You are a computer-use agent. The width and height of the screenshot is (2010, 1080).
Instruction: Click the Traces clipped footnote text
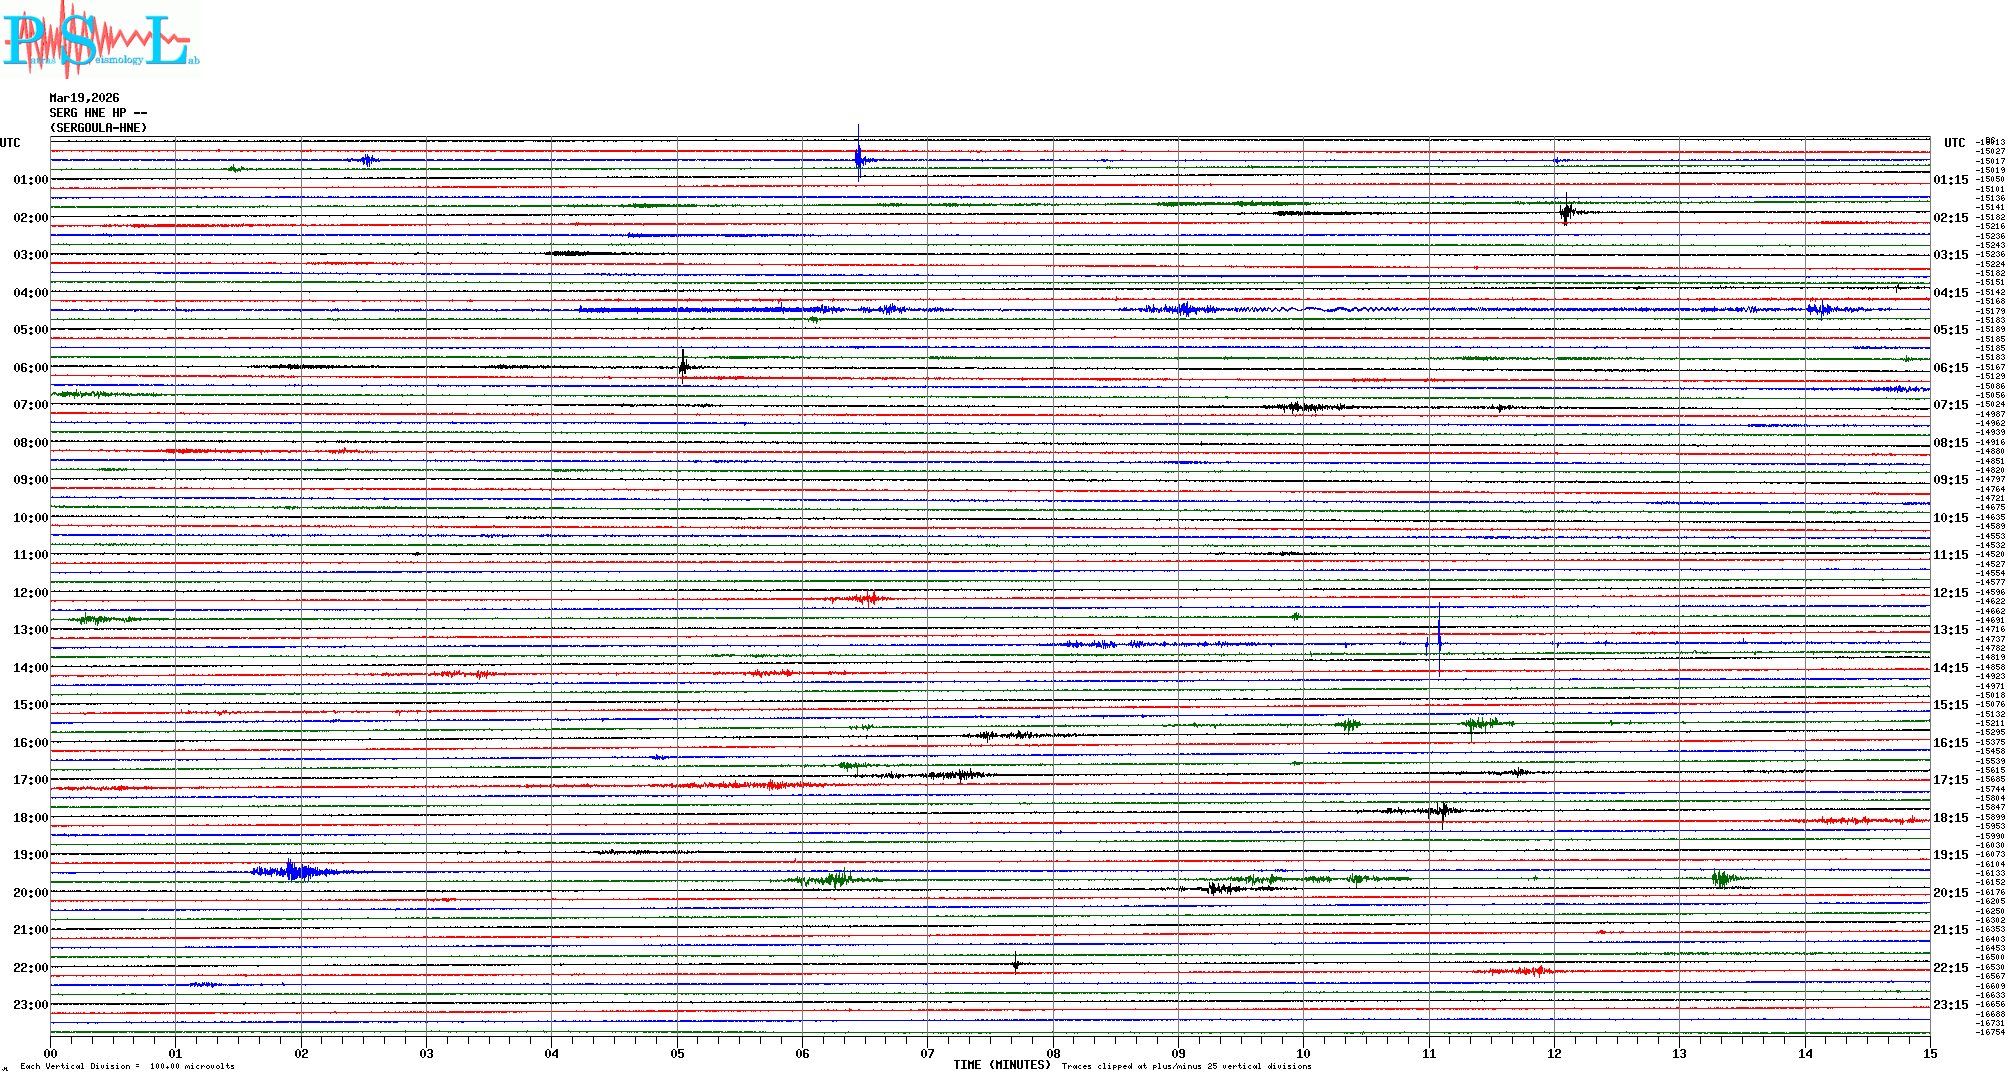tap(1186, 1066)
